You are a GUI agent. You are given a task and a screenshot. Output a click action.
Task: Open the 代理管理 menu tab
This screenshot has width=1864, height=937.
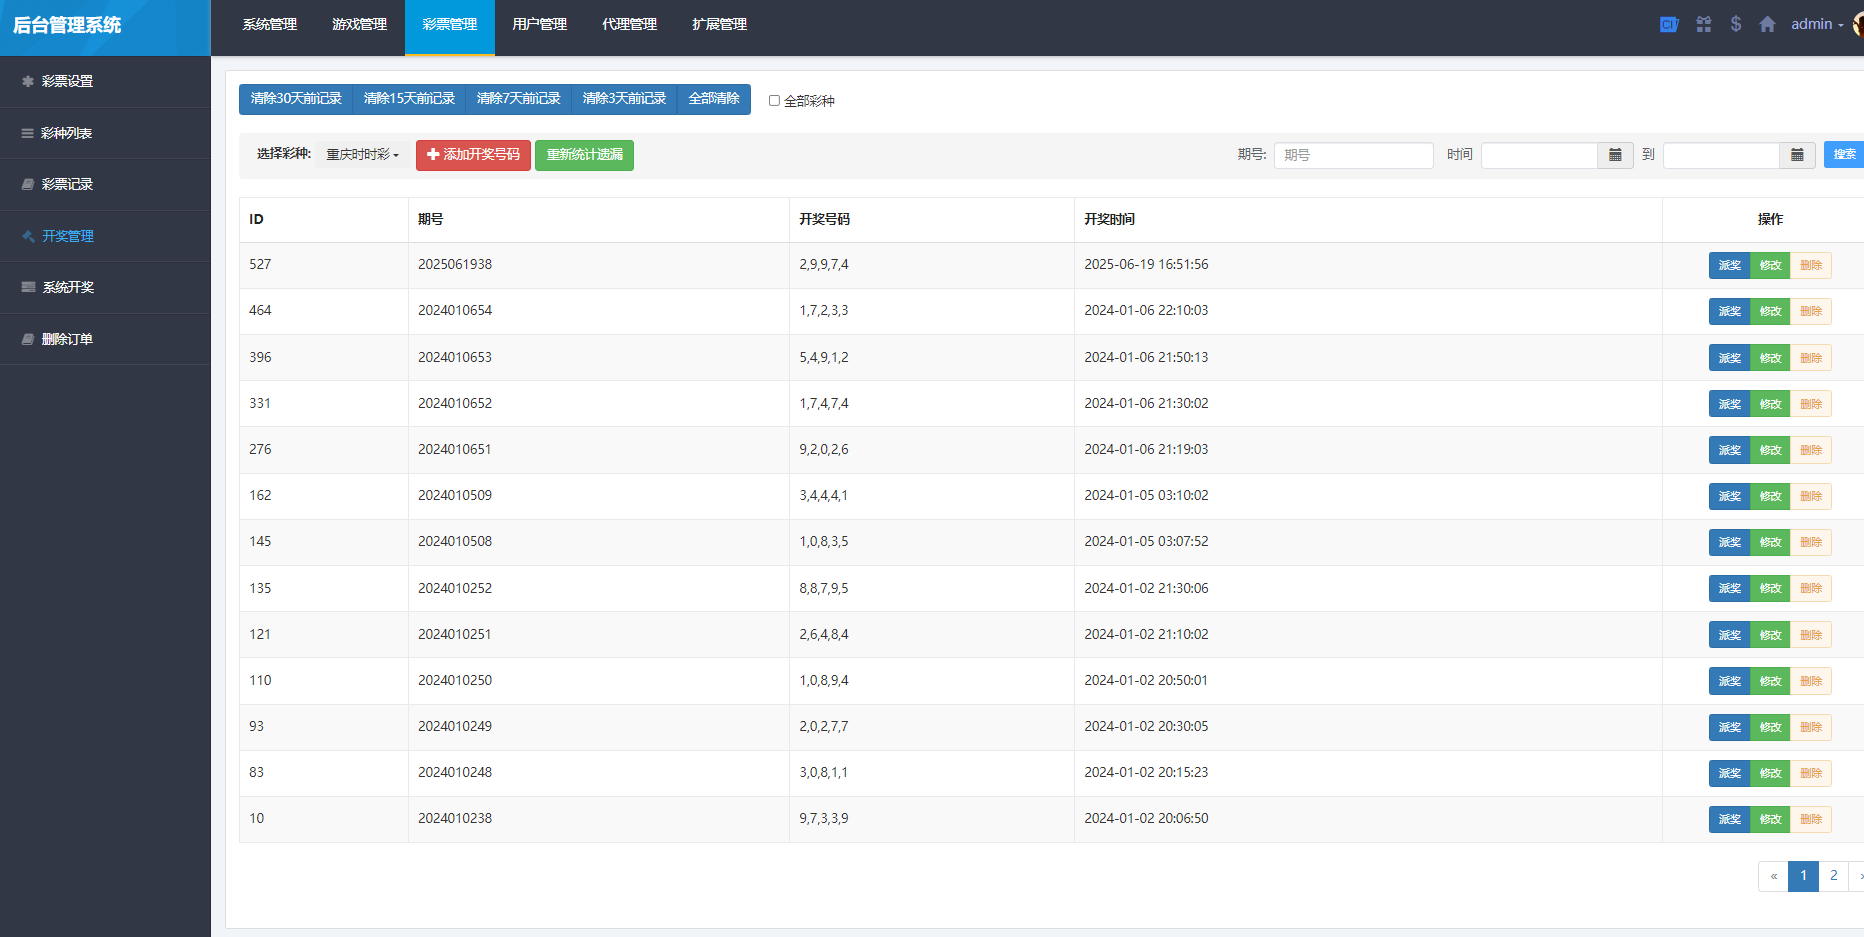coord(629,24)
